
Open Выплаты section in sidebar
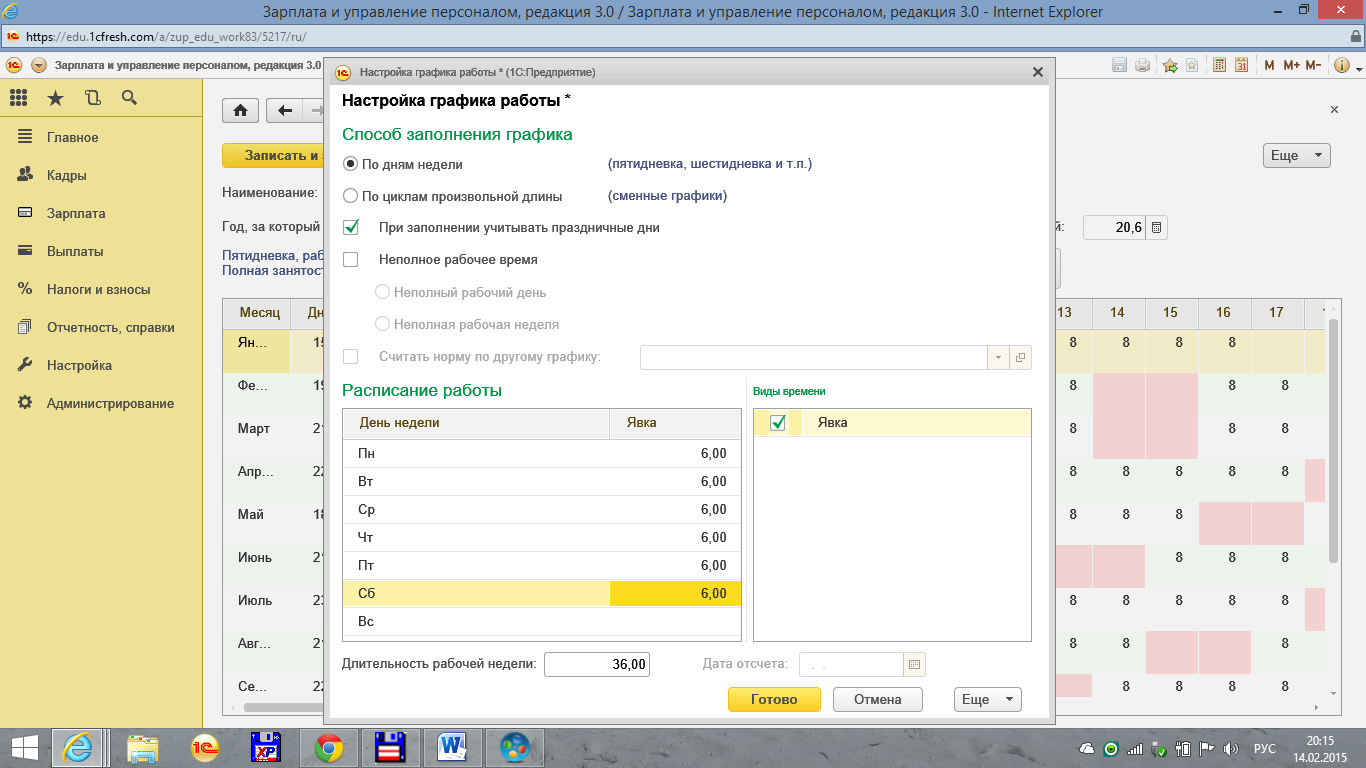(x=75, y=251)
